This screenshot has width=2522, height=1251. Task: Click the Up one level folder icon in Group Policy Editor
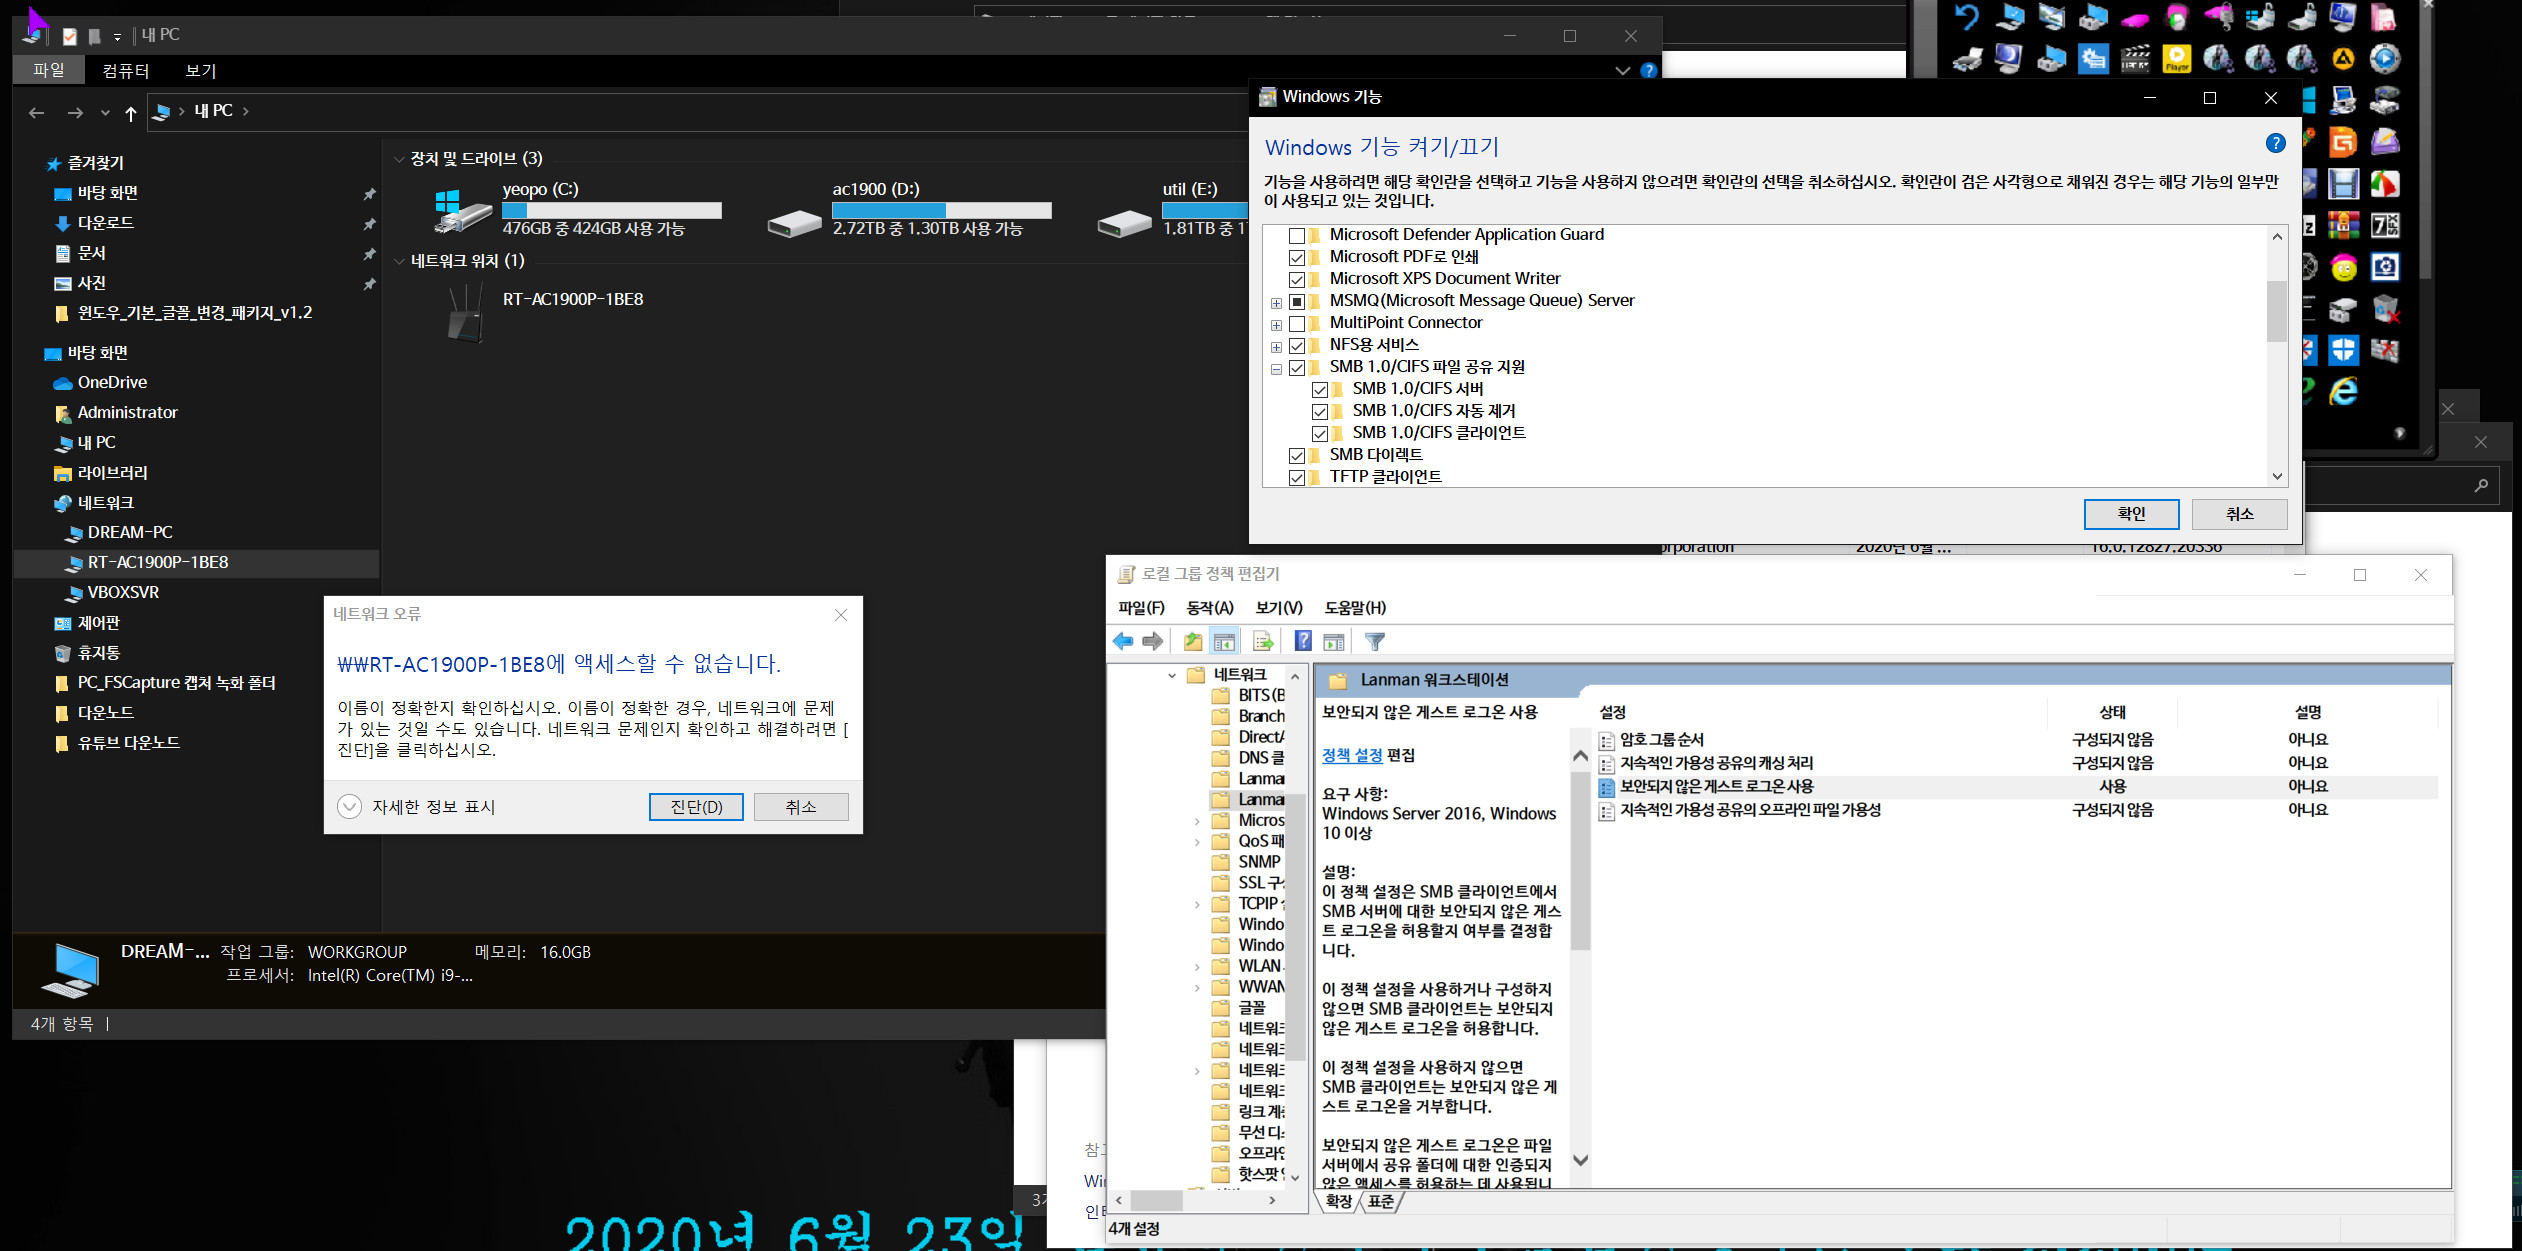1193,642
